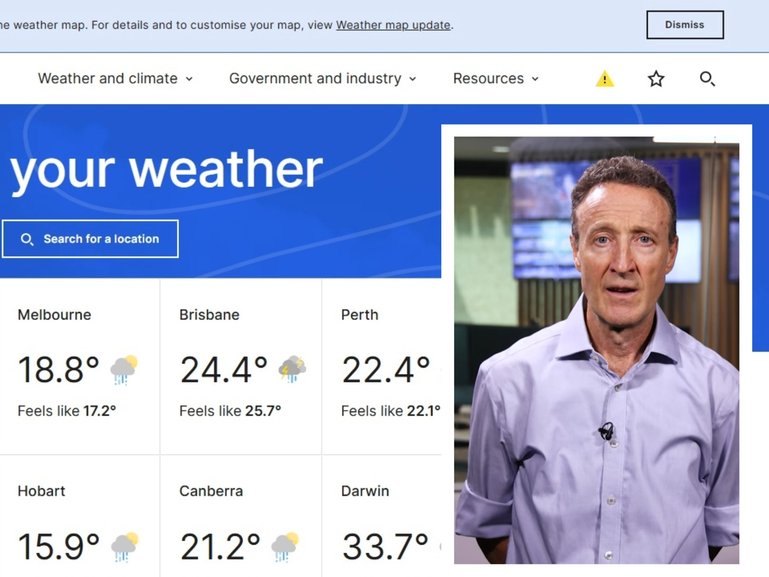Expand the Government and industry menu
This screenshot has width=769, height=577.
point(322,79)
